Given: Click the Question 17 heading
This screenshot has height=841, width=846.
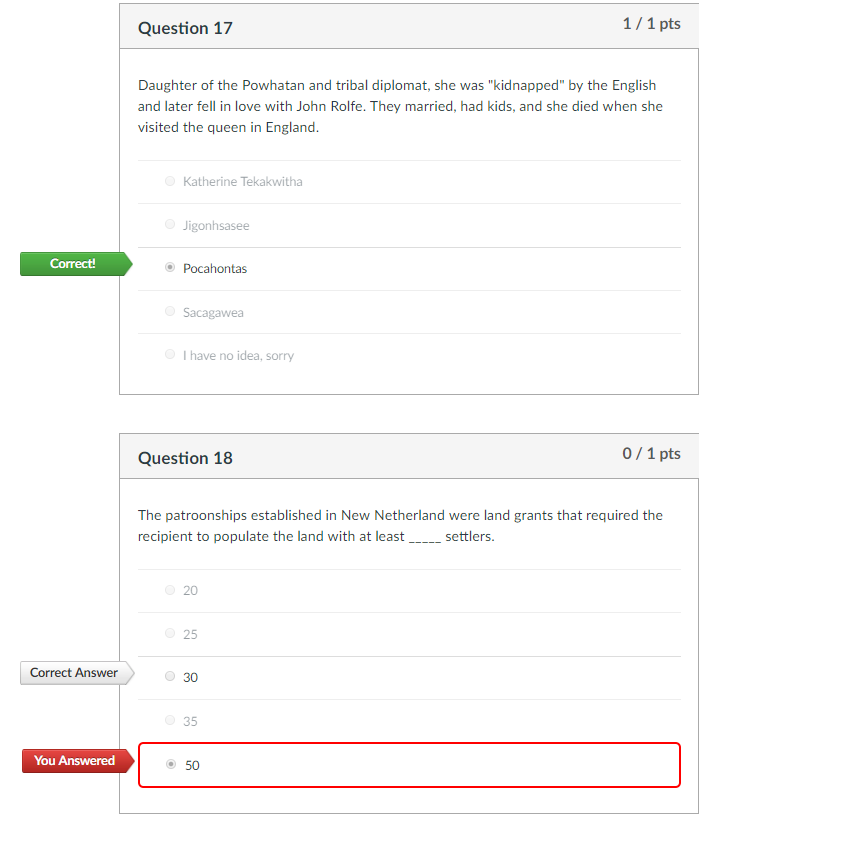Looking at the screenshot, I should pyautogui.click(x=185, y=28).
